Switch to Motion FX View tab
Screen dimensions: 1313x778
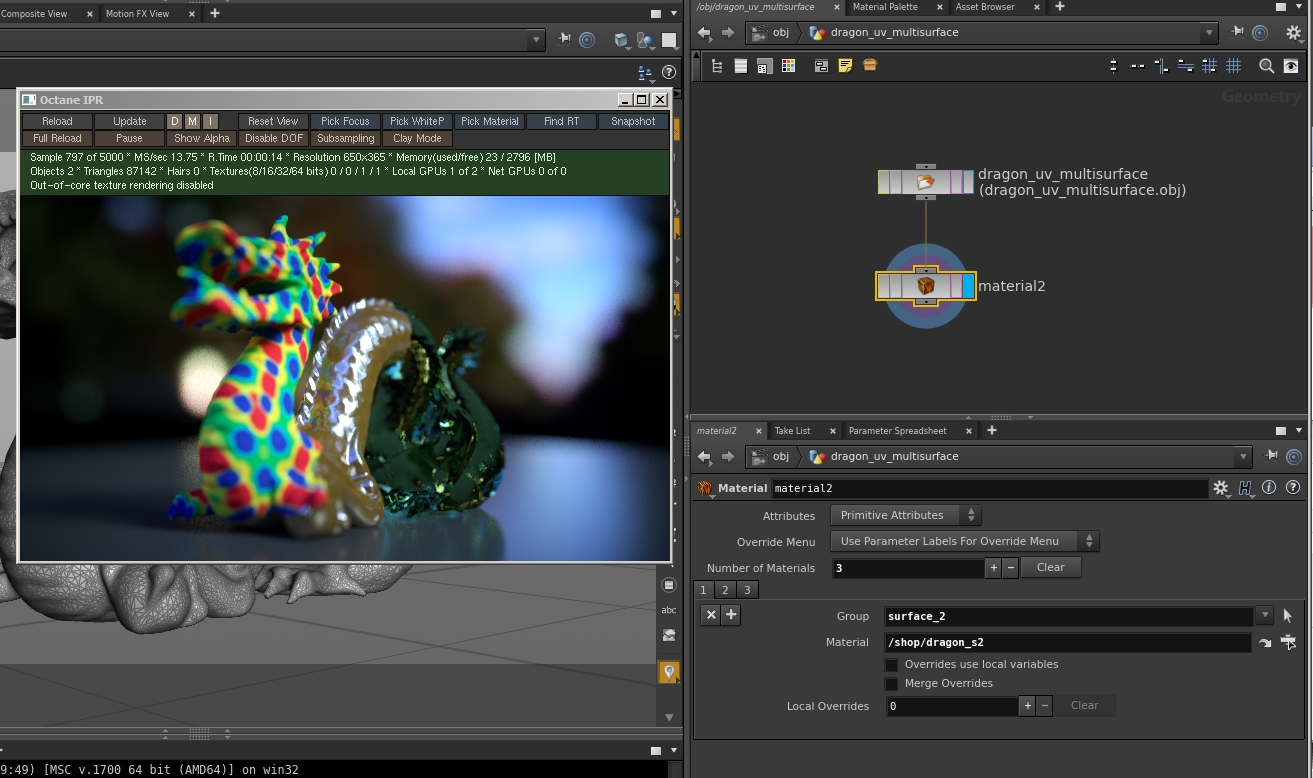(x=138, y=14)
